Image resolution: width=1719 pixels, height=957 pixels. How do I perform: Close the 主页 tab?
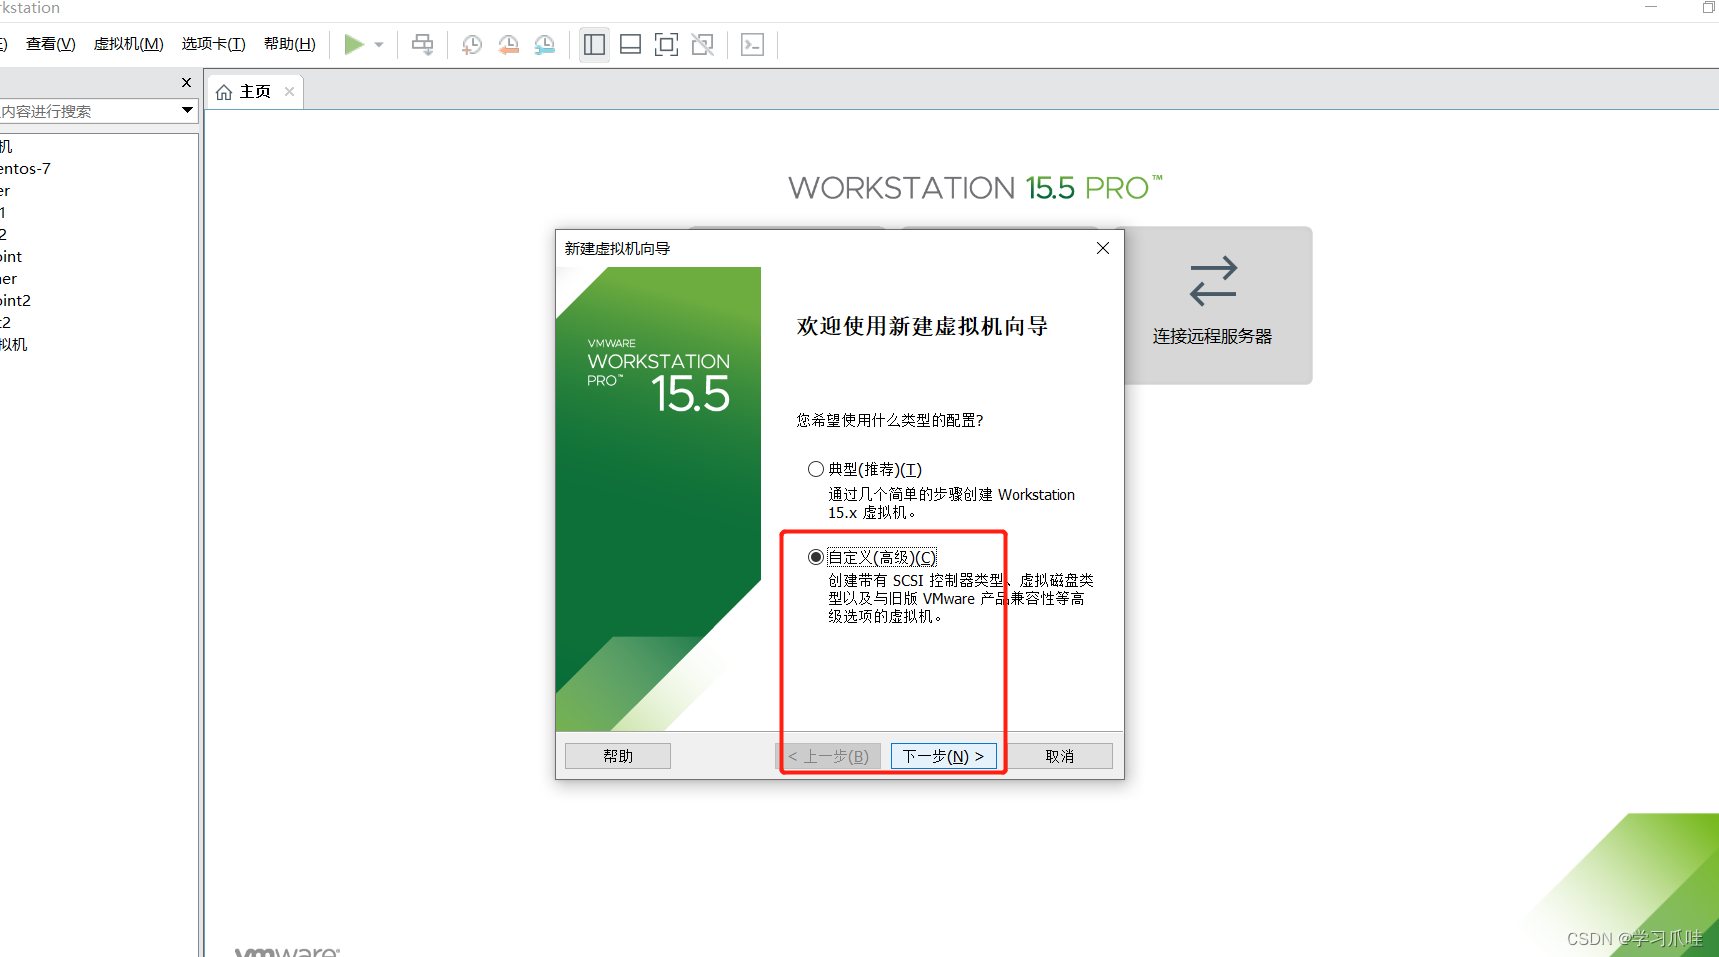click(289, 91)
